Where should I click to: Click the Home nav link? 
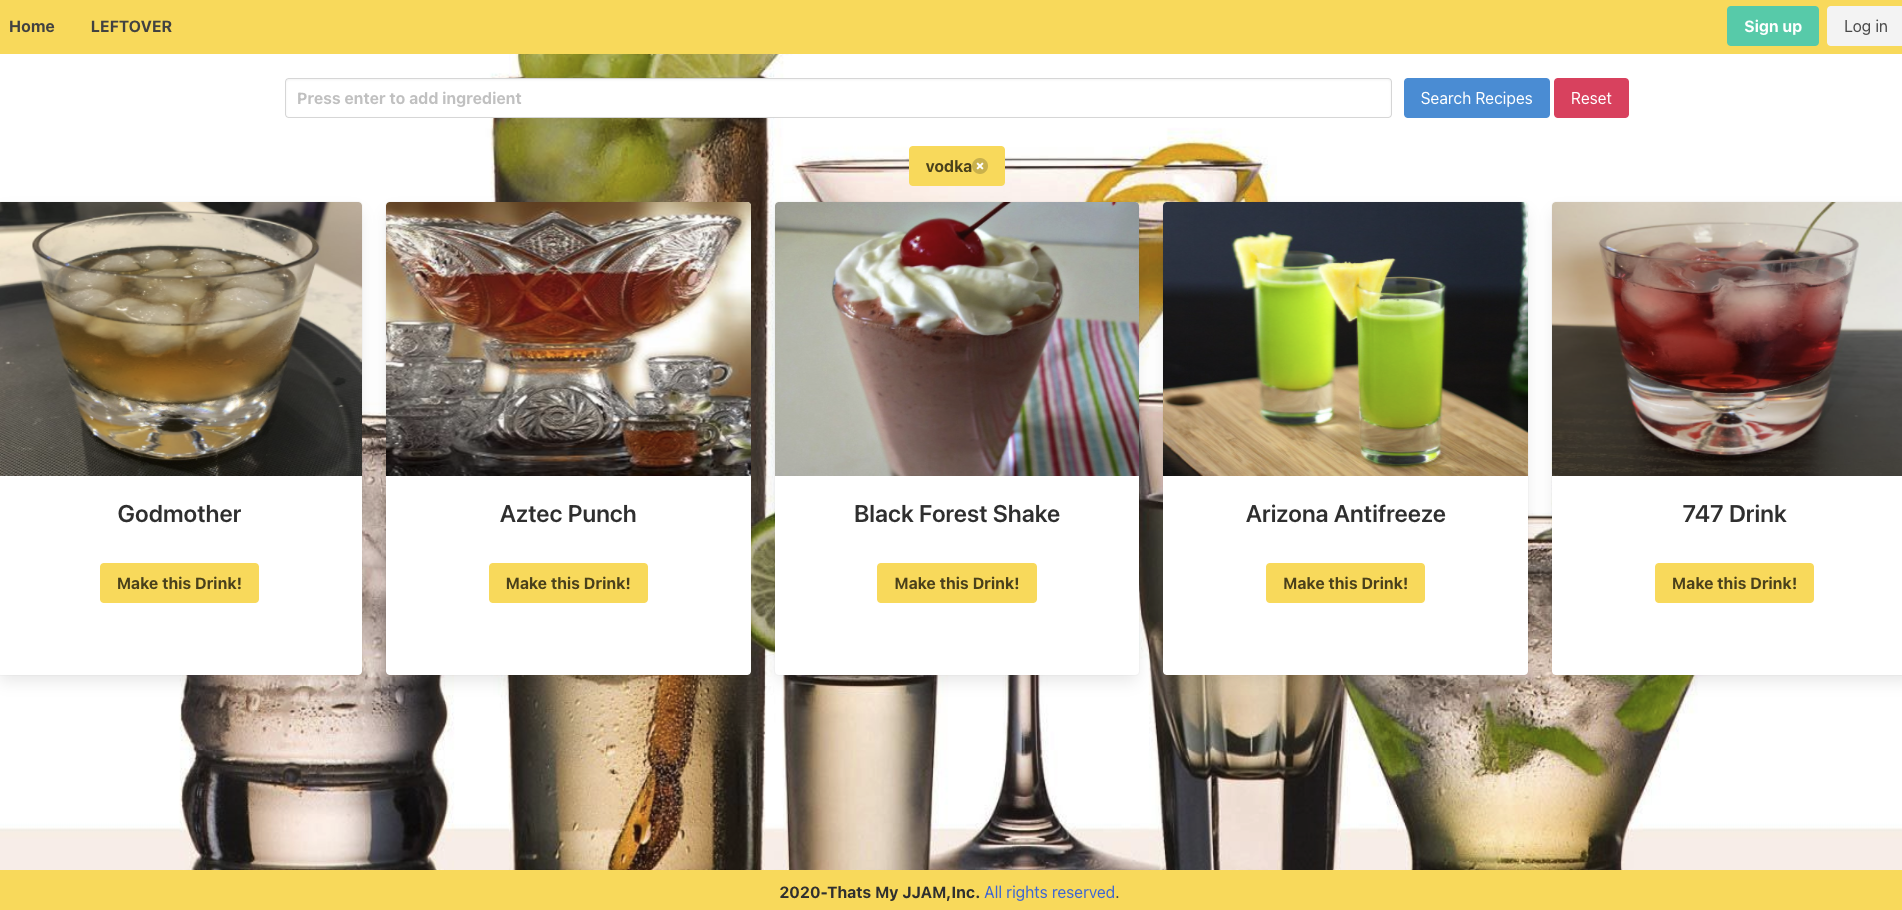pos(32,27)
